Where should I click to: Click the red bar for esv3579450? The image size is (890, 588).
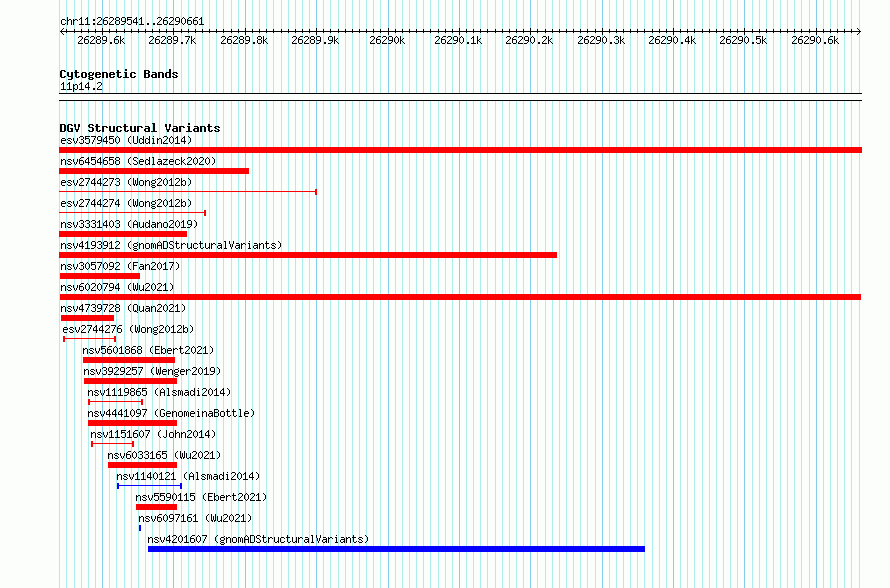pos(460,150)
